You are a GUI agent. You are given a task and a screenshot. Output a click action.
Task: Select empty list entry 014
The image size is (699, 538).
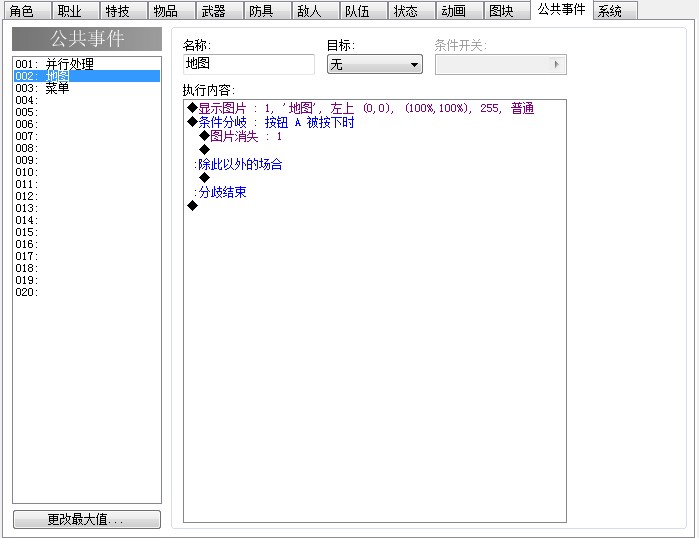[87, 221]
